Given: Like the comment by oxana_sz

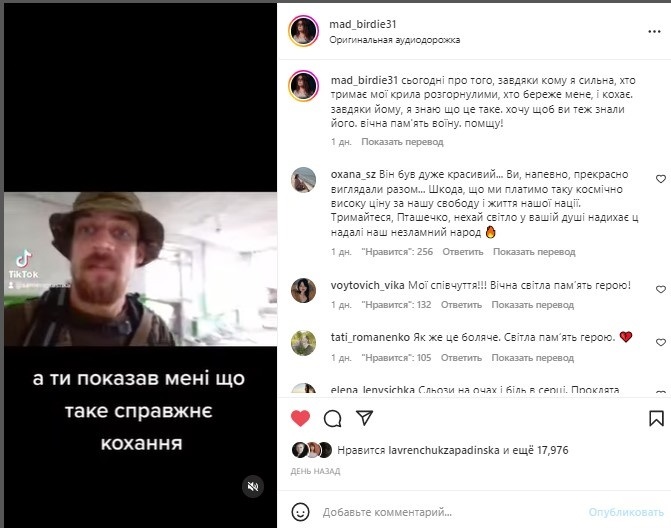Looking at the screenshot, I should coord(661,179).
